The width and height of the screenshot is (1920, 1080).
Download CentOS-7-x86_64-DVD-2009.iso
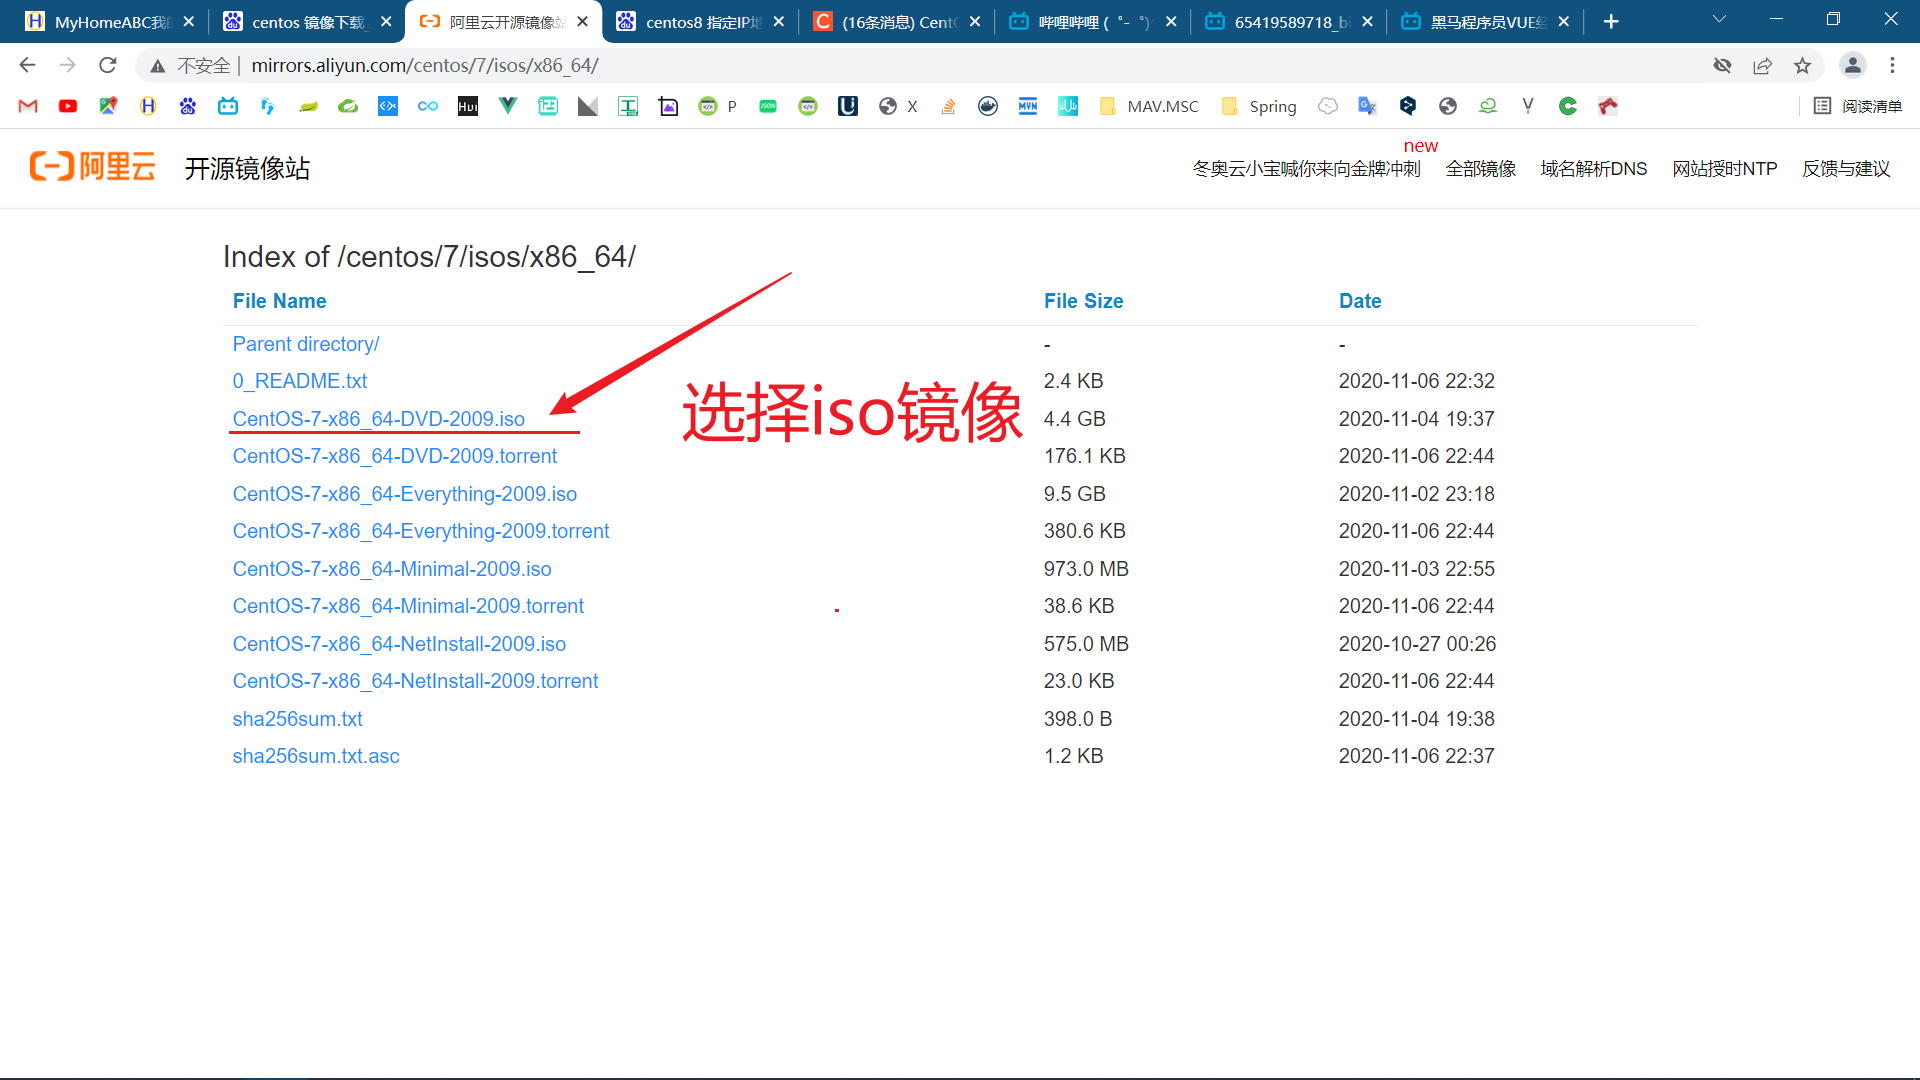pyautogui.click(x=379, y=419)
